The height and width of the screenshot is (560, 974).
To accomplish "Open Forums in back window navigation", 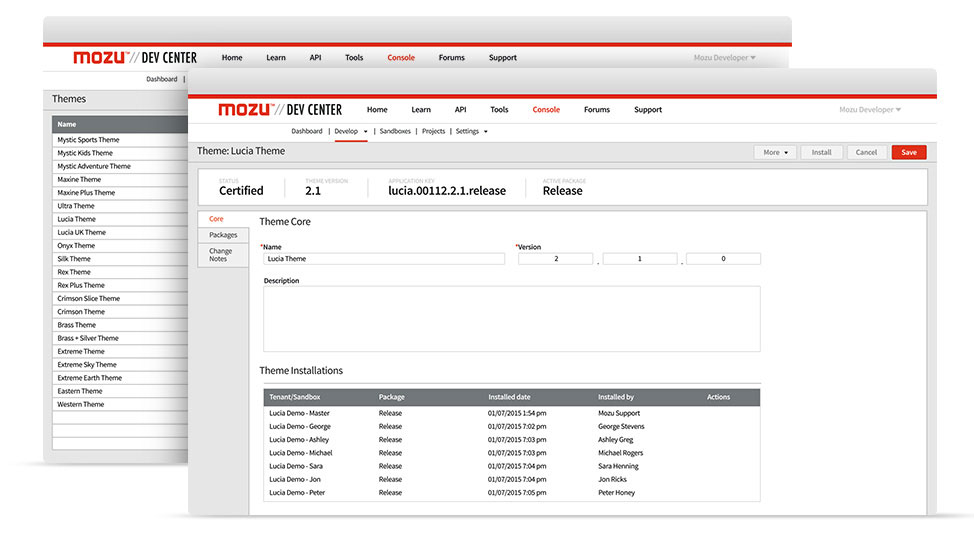I will click(452, 57).
